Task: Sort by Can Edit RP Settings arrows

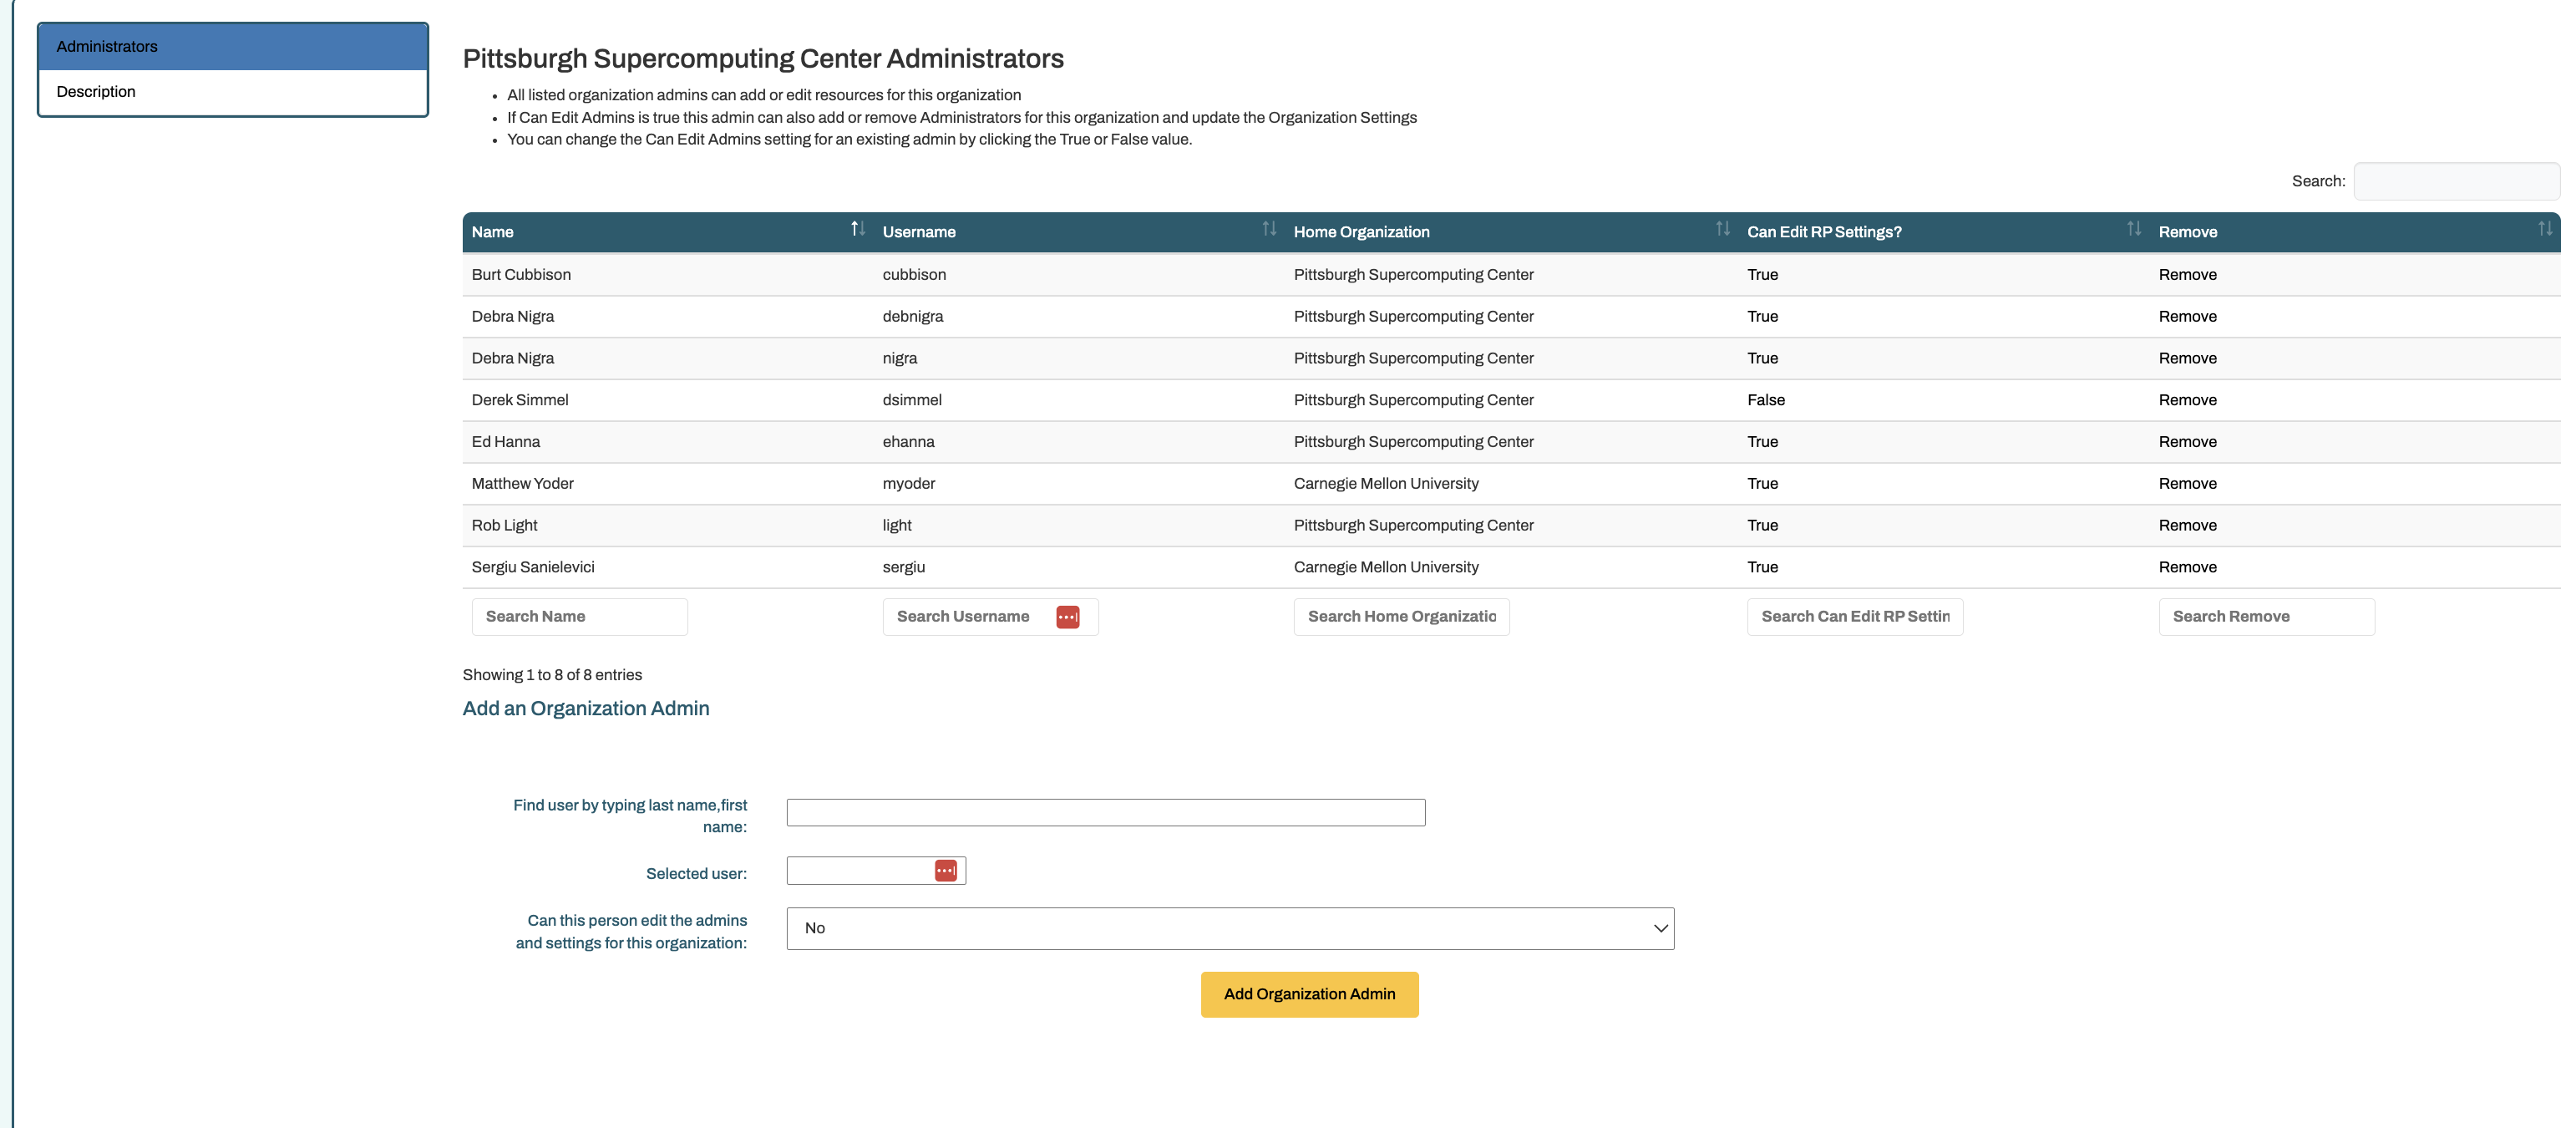Action: pyautogui.click(x=2133, y=229)
